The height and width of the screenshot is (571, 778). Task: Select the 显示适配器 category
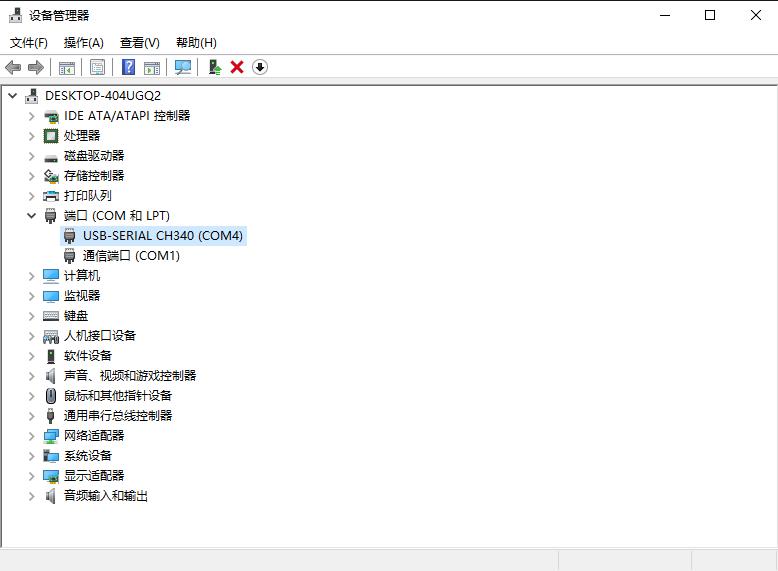pyautogui.click(x=94, y=476)
